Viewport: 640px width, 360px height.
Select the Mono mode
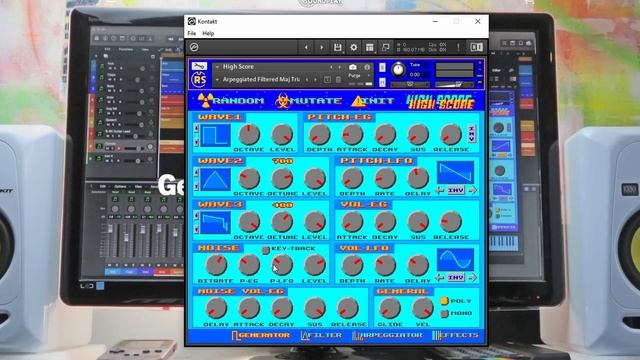point(444,313)
